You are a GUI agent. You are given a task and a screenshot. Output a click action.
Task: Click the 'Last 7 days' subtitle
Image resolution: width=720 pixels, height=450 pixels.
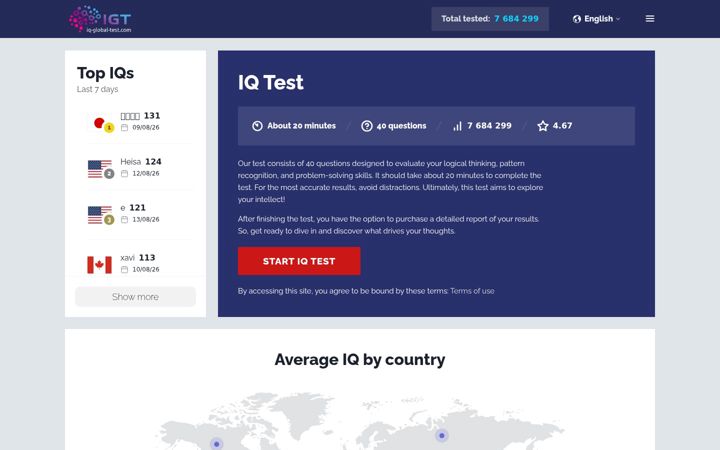(x=97, y=89)
